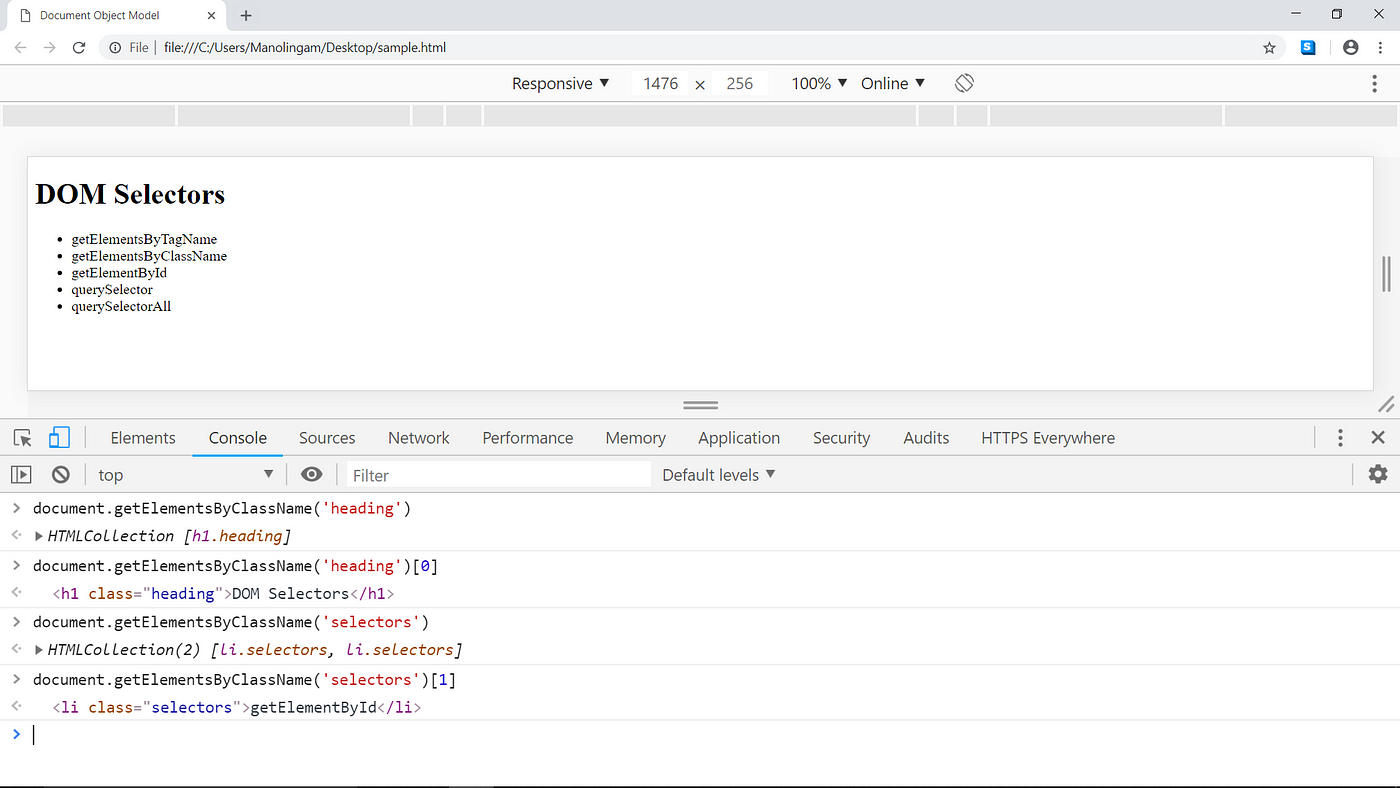Click the querySelector list item
Viewport: 1400px width, 788px height.
pyautogui.click(x=112, y=289)
